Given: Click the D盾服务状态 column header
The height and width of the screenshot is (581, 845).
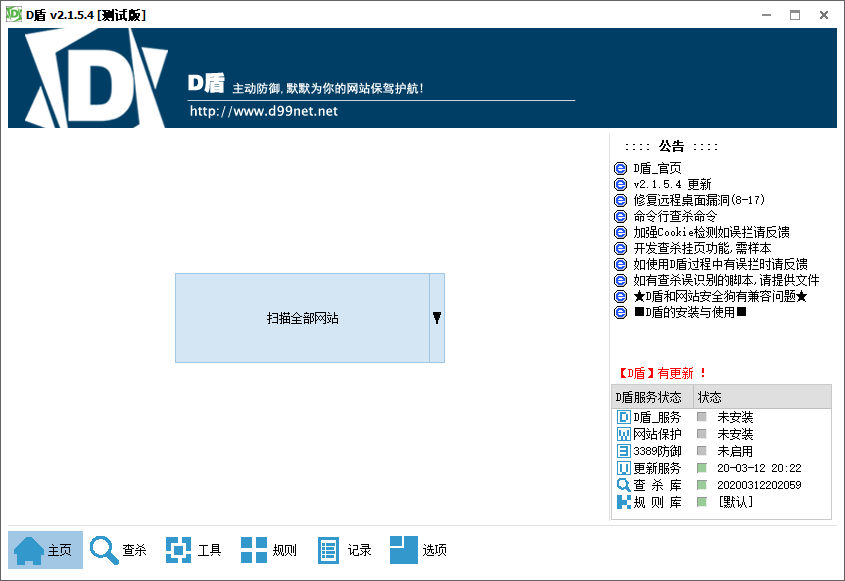Looking at the screenshot, I should [650, 397].
